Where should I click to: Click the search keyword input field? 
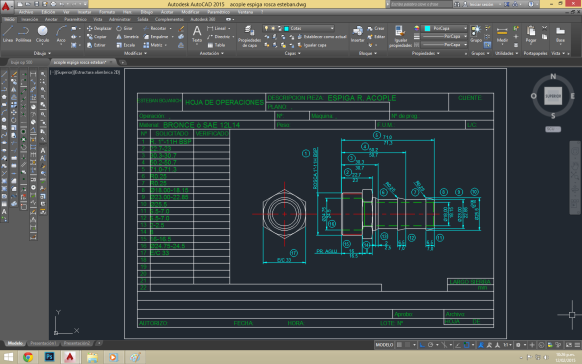(x=421, y=4)
